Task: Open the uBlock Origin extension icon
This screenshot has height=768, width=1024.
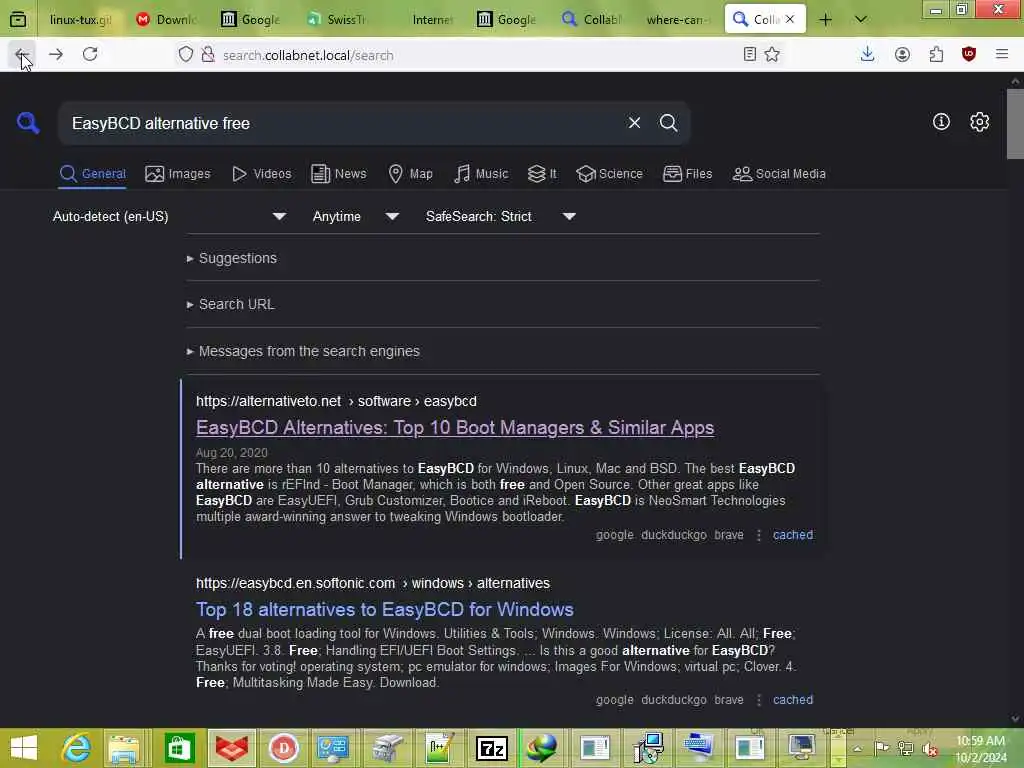Action: click(969, 54)
